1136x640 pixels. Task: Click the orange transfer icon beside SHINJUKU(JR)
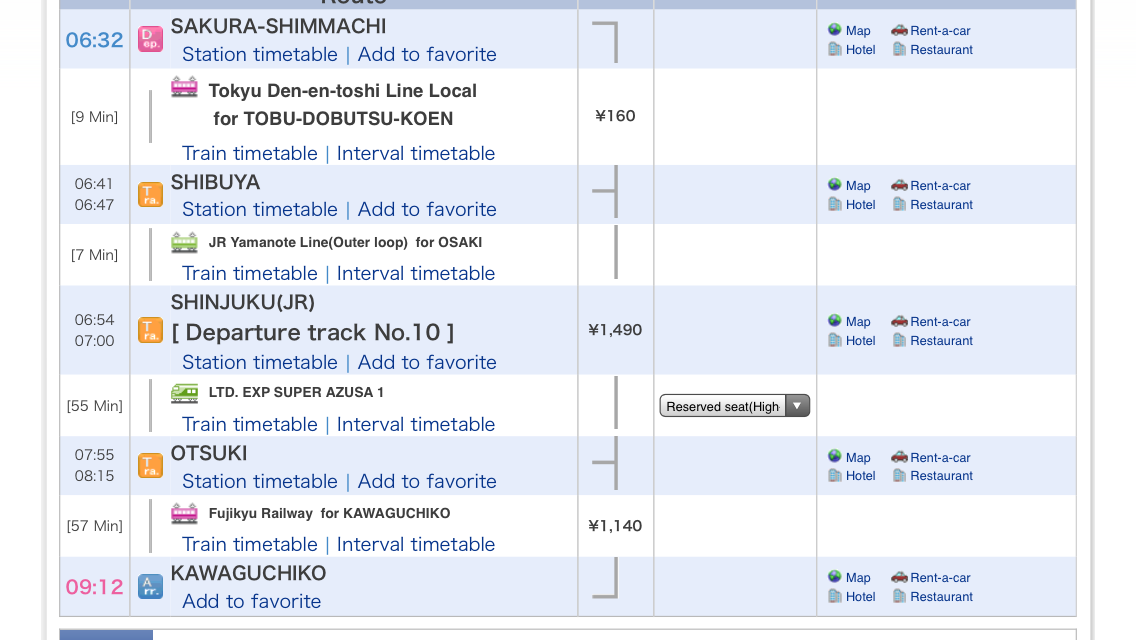click(x=151, y=331)
